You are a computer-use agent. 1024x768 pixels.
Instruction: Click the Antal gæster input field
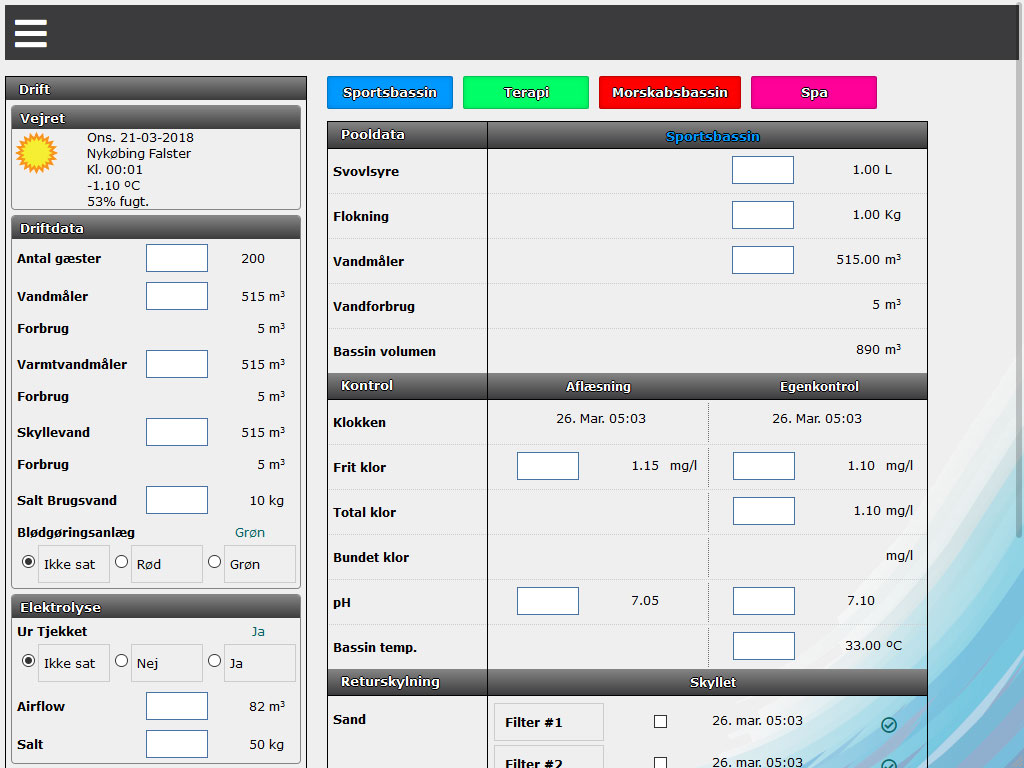tap(177, 258)
